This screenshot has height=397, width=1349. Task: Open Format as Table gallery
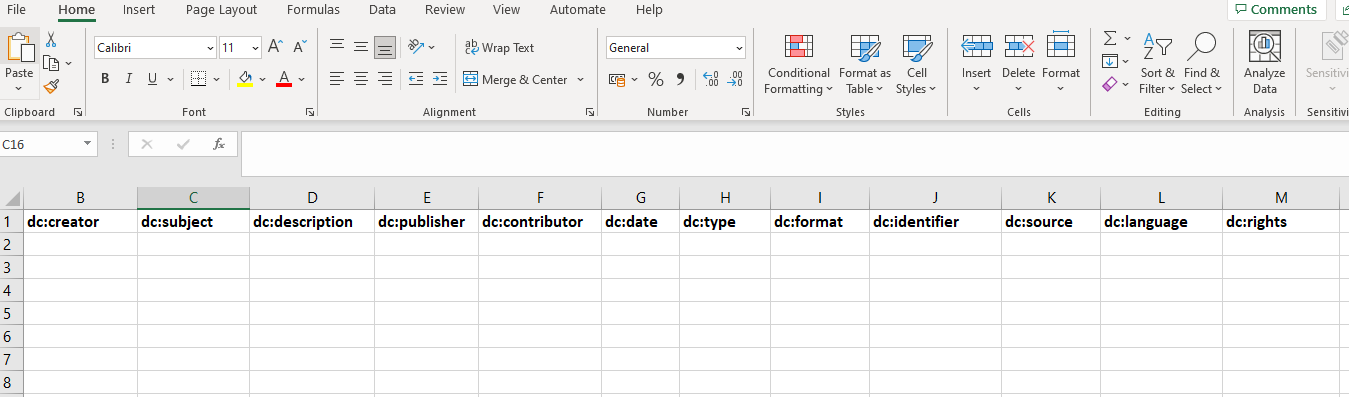(x=865, y=65)
